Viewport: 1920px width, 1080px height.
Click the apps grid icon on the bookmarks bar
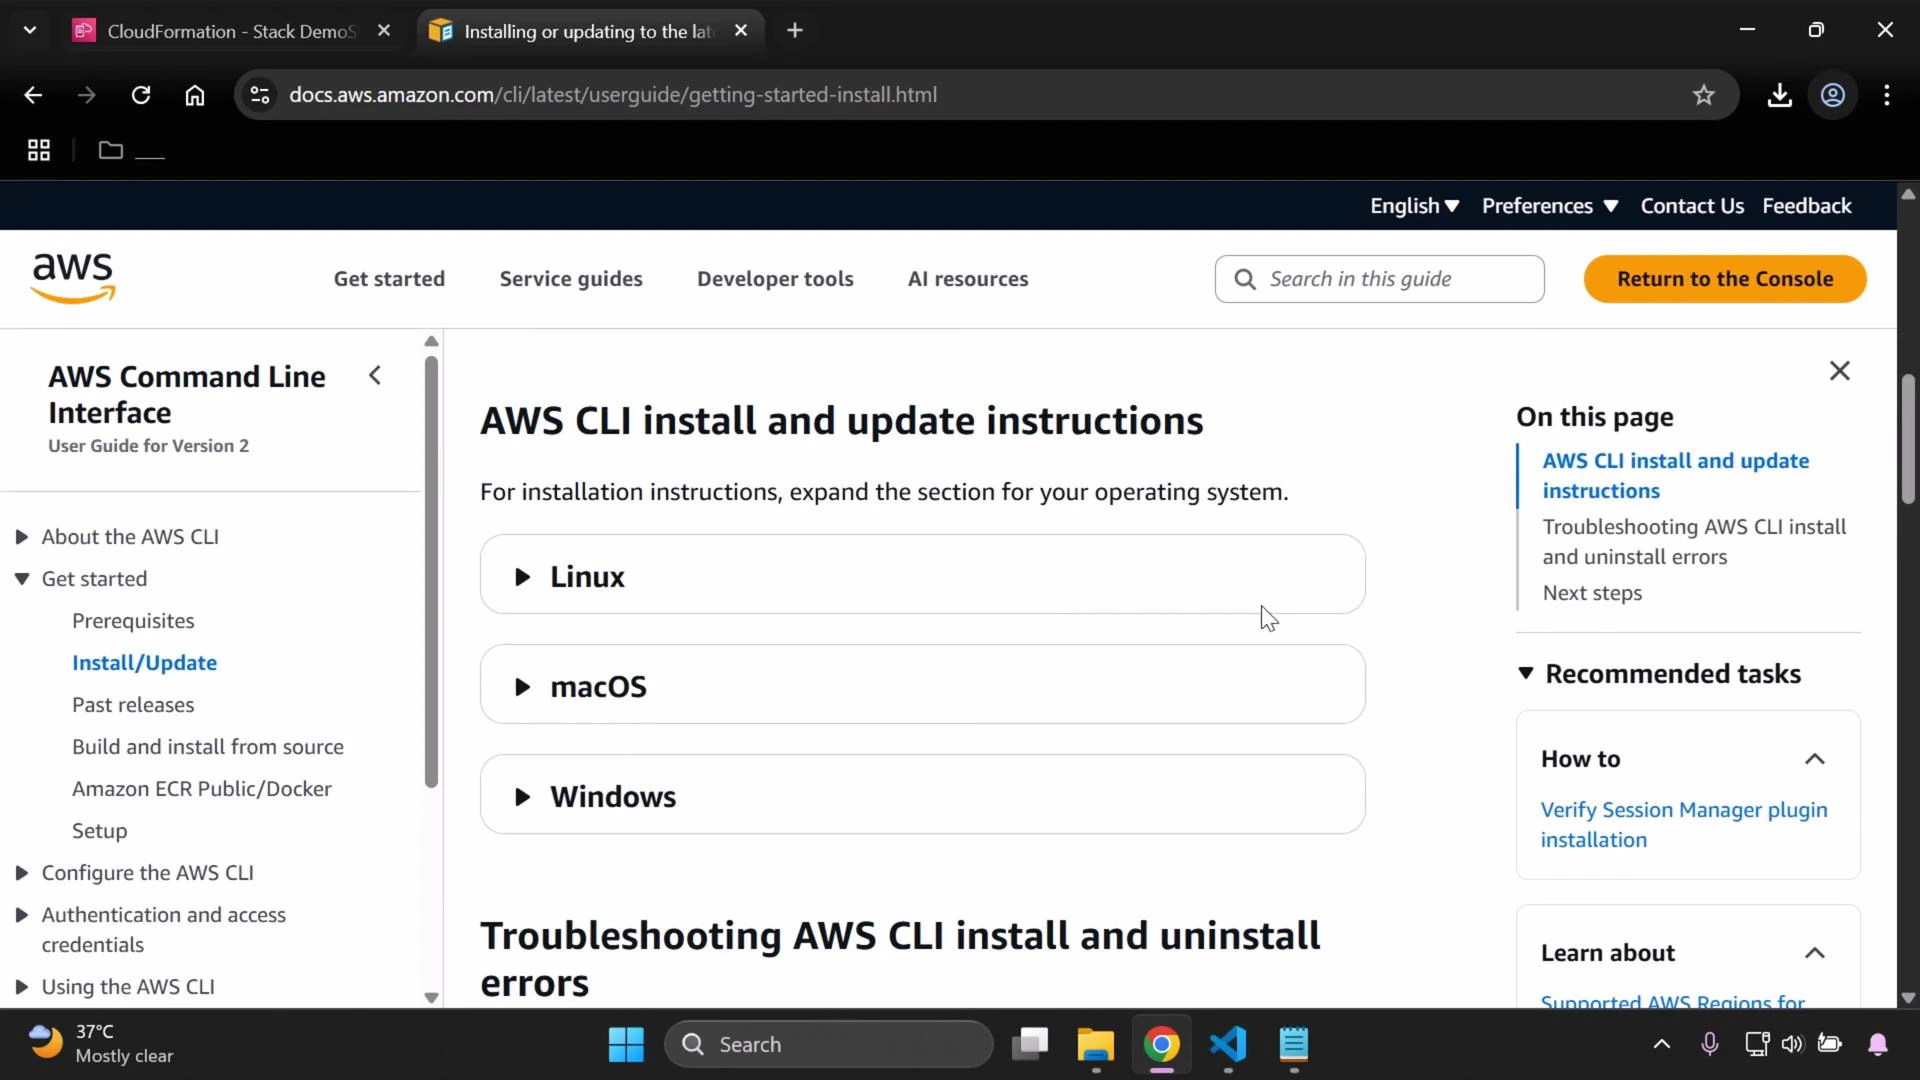(37, 149)
